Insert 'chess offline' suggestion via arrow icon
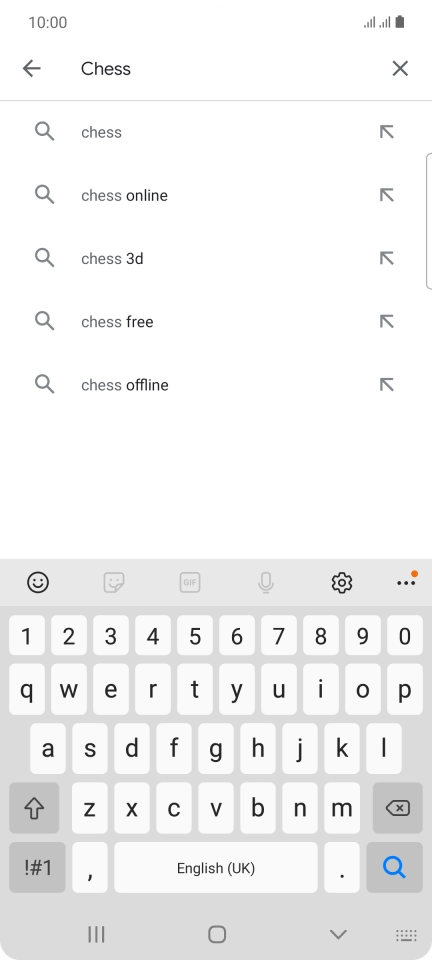 386,384
